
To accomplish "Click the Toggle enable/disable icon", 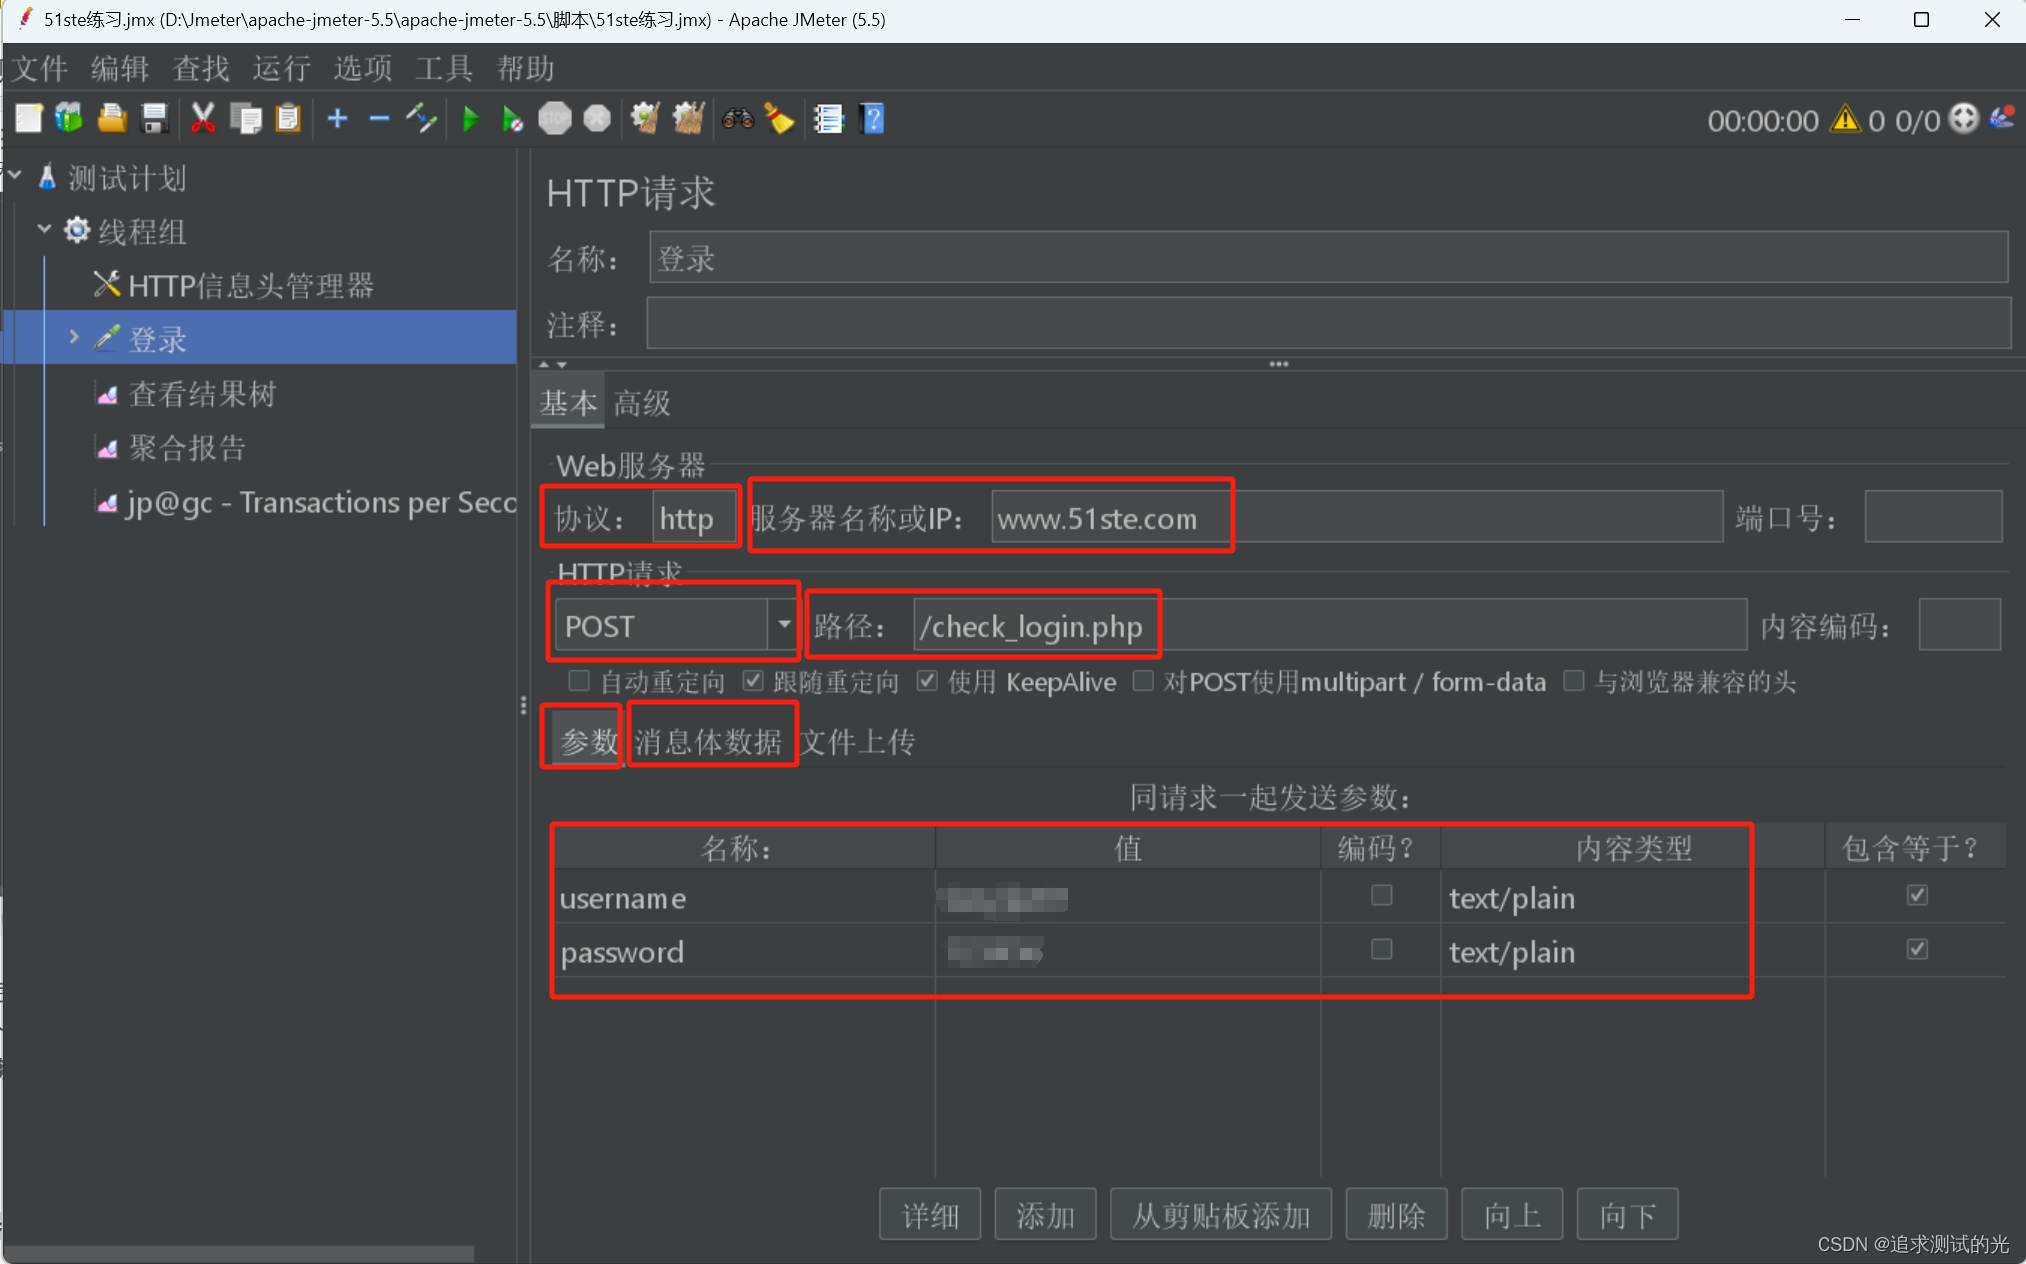I will pos(421,119).
